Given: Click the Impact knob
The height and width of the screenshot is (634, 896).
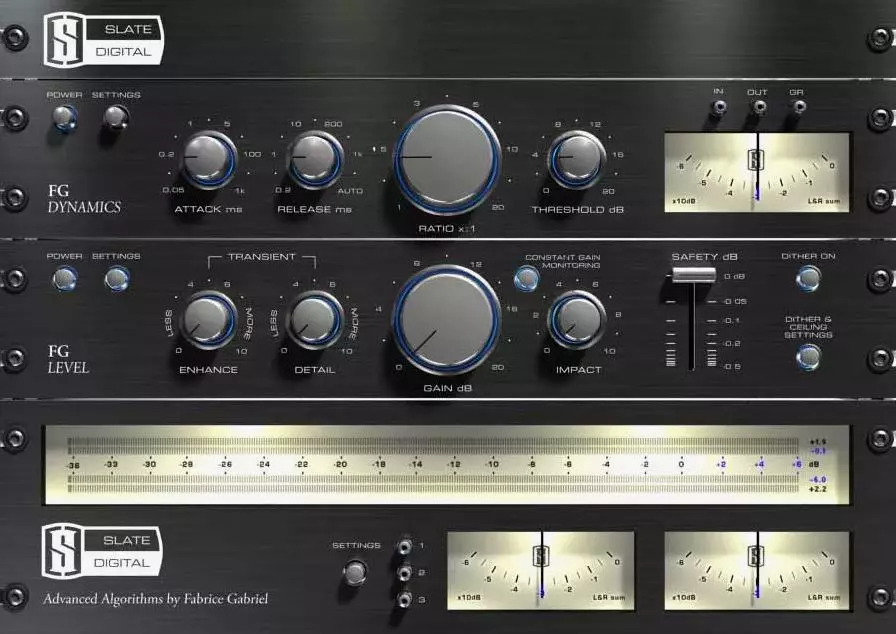Looking at the screenshot, I should tap(577, 319).
